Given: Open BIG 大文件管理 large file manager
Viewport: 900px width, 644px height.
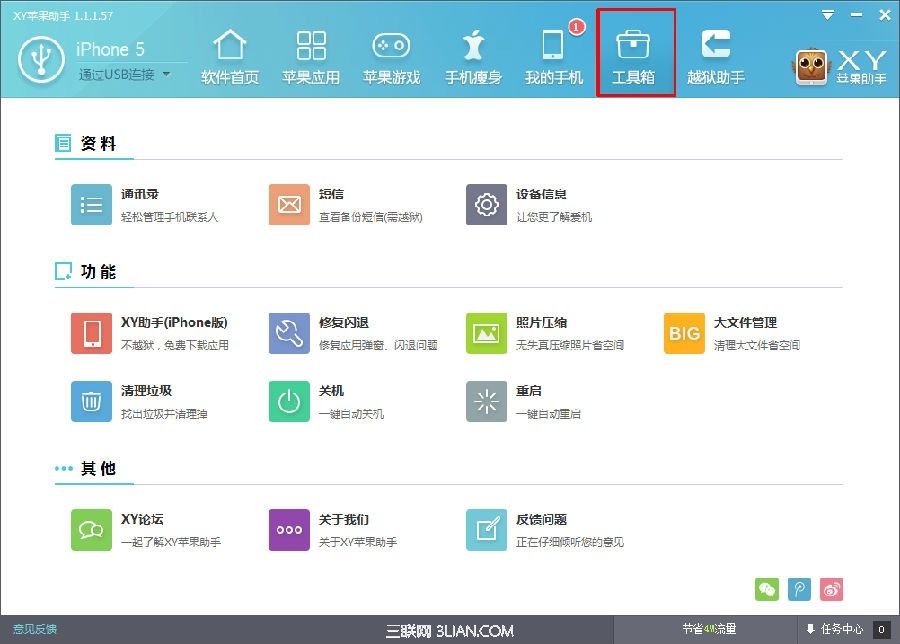Looking at the screenshot, I should click(x=684, y=333).
